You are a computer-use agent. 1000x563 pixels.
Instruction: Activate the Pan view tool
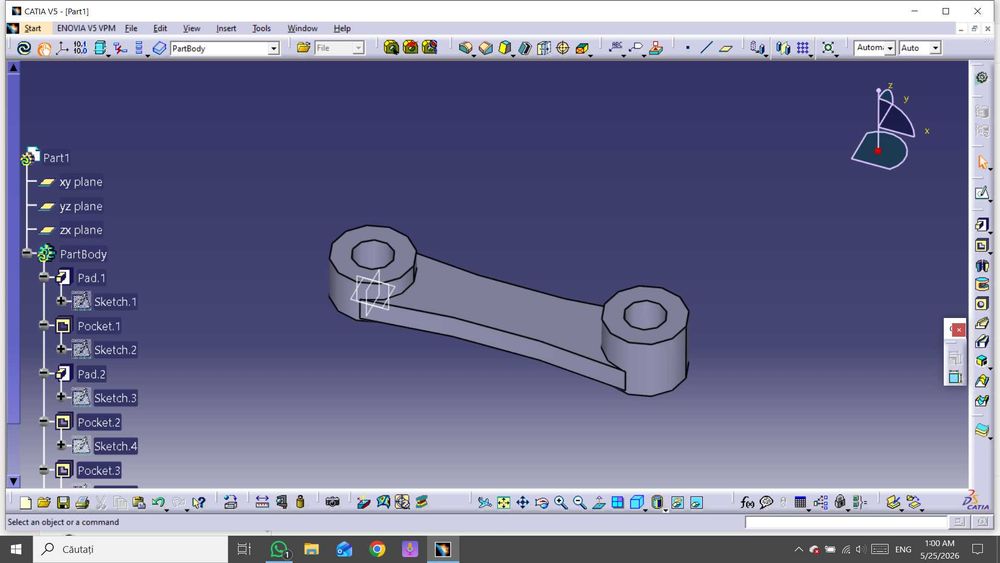(522, 502)
